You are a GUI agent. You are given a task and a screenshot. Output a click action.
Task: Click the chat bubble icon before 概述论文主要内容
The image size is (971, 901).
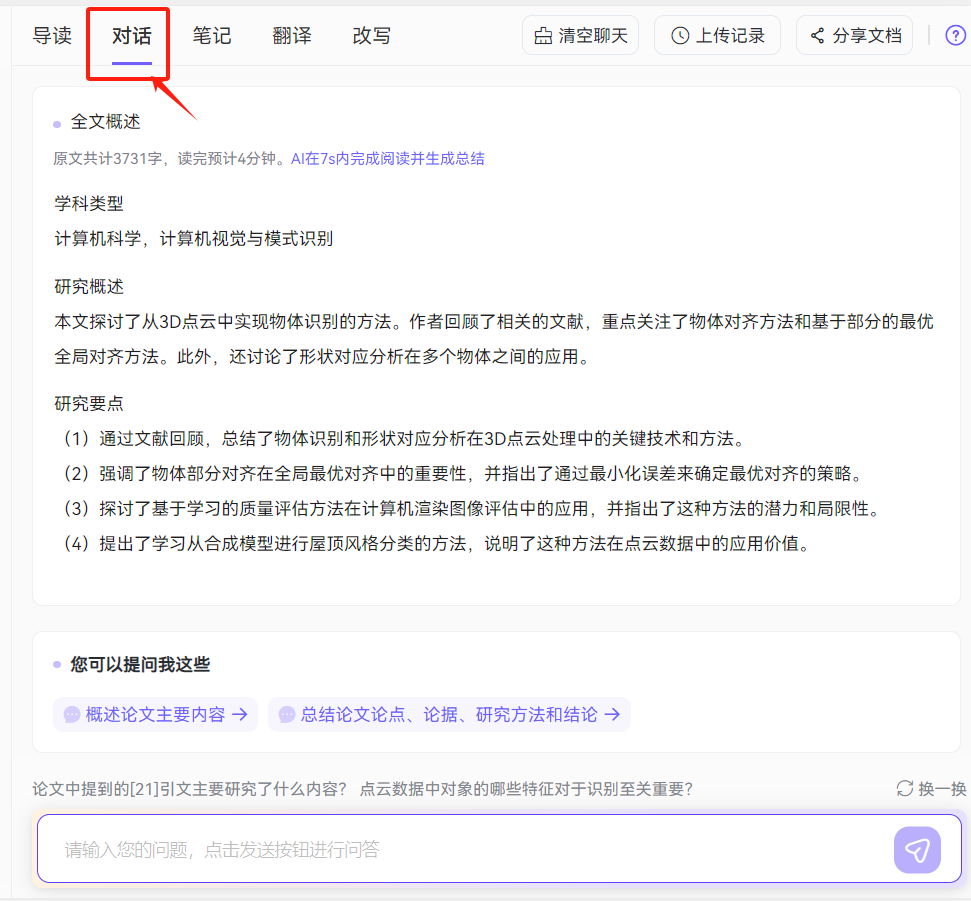pyautogui.click(x=72, y=715)
